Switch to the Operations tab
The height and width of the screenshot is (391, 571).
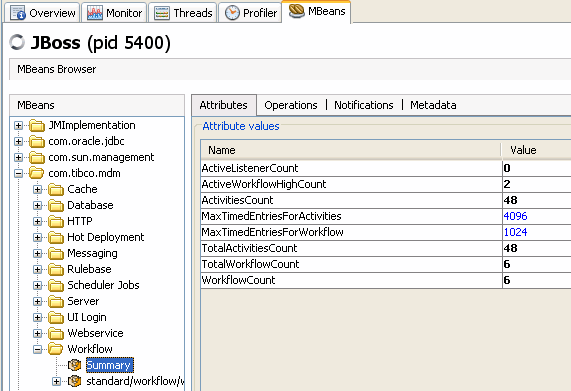[x=291, y=105]
